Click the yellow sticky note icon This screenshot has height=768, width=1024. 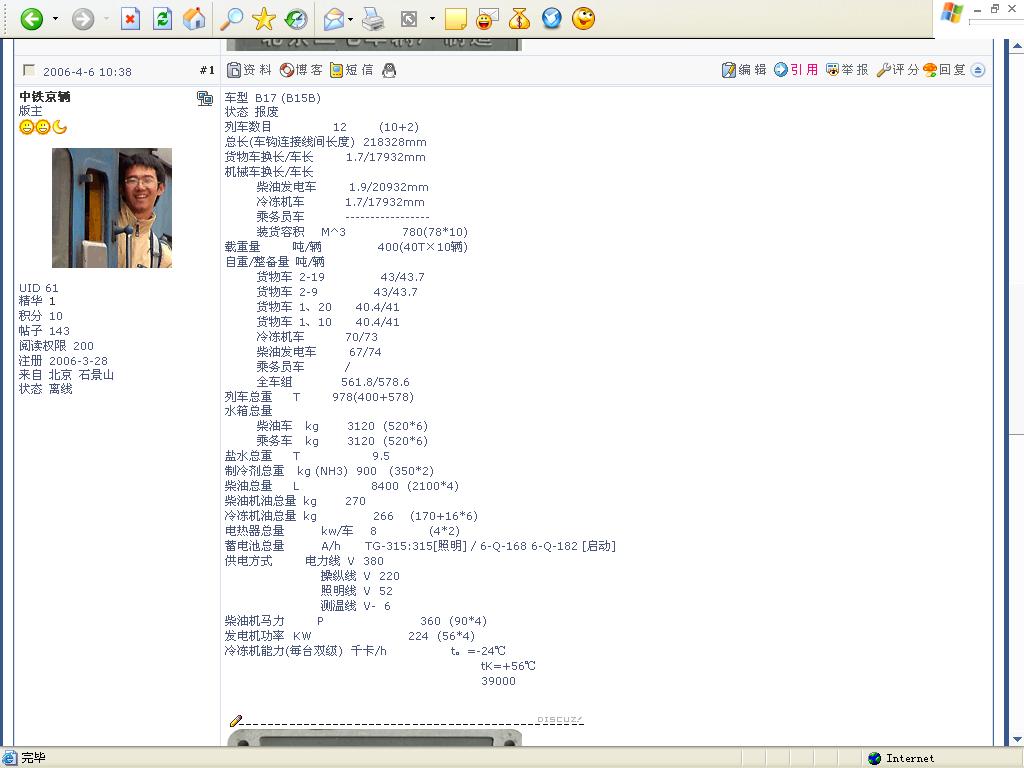click(x=455, y=19)
